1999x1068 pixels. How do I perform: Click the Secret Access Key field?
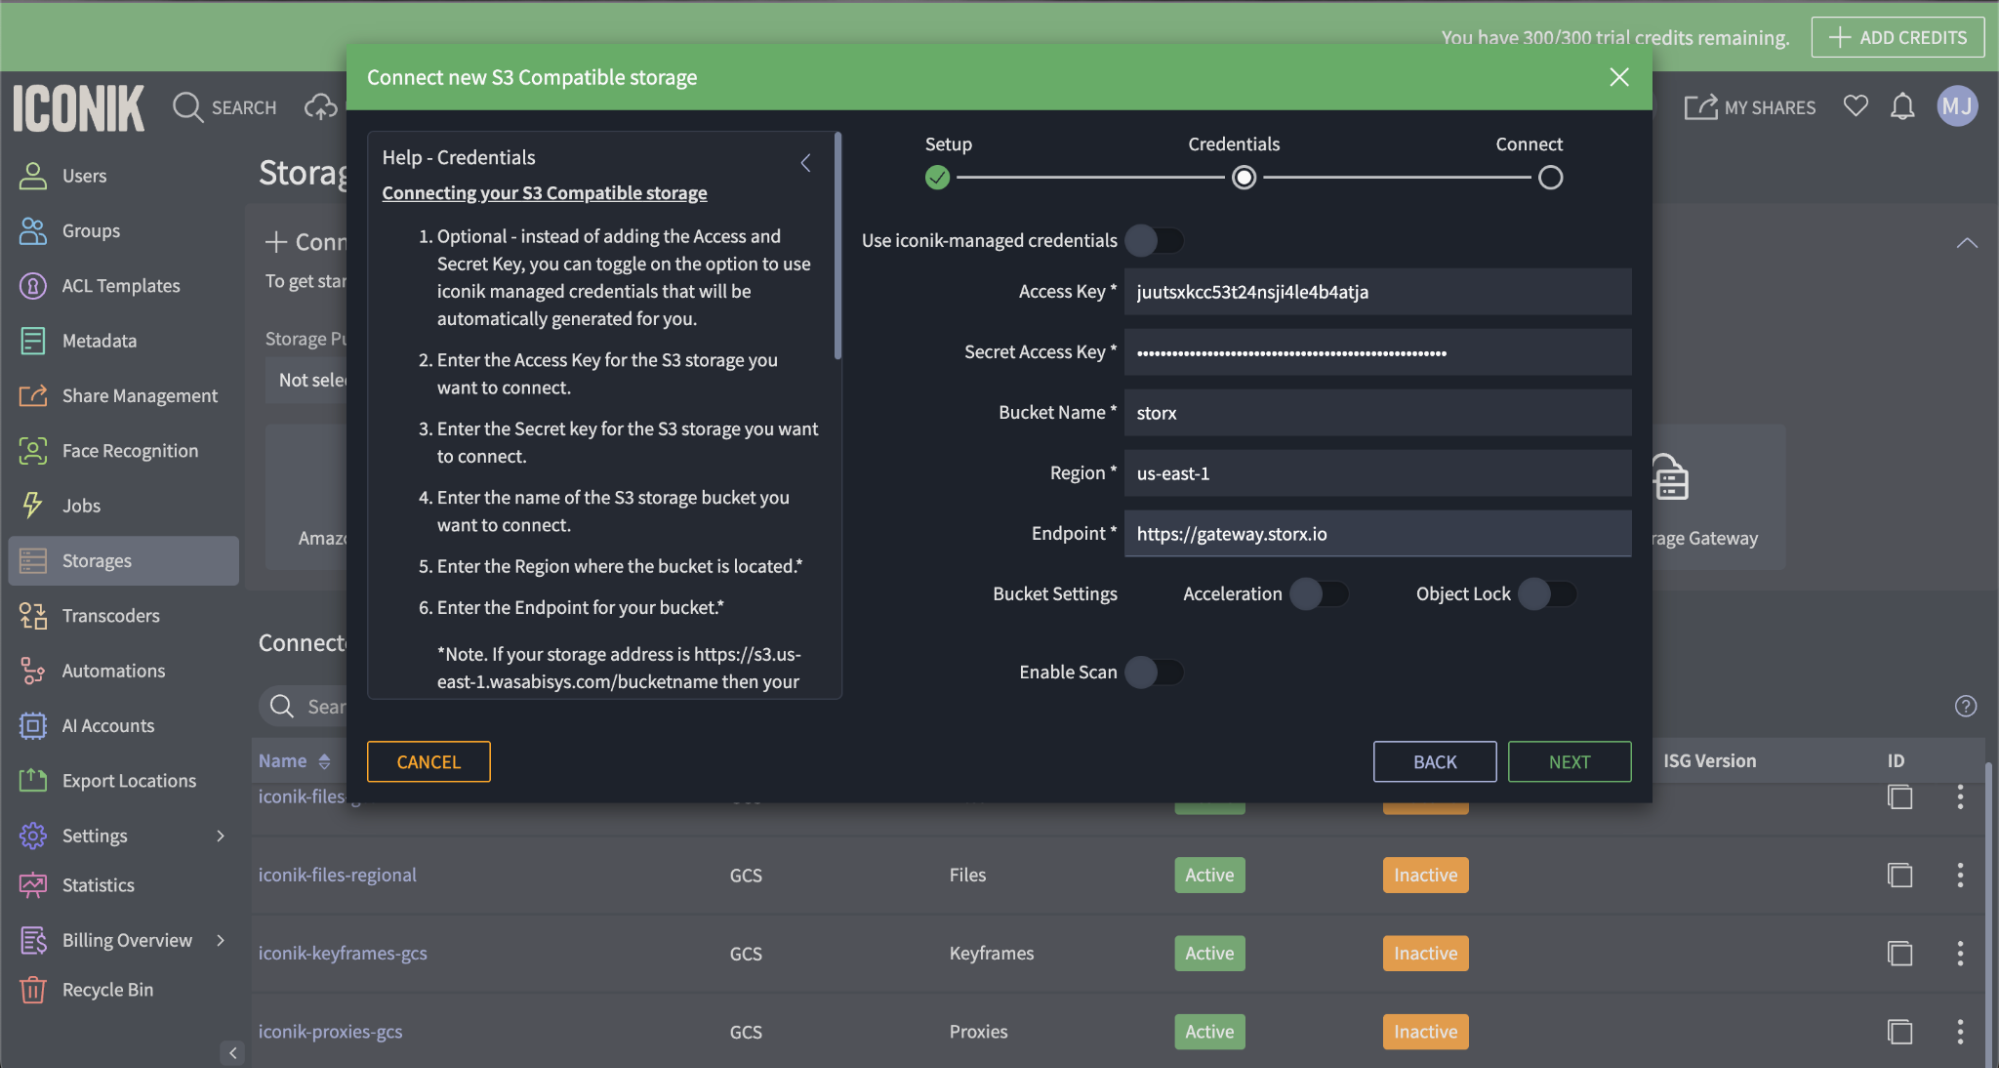pos(1377,352)
